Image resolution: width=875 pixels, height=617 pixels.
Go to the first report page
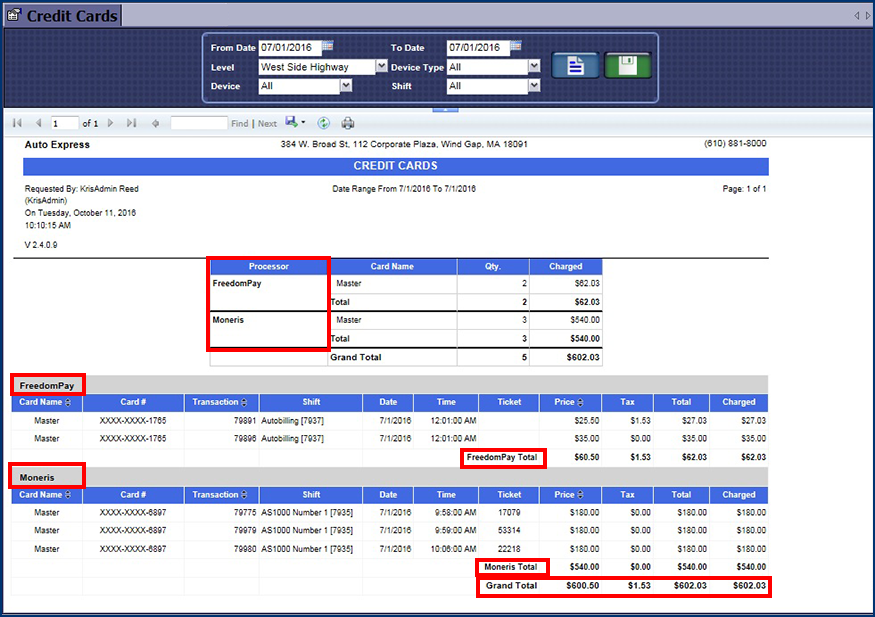coord(17,123)
